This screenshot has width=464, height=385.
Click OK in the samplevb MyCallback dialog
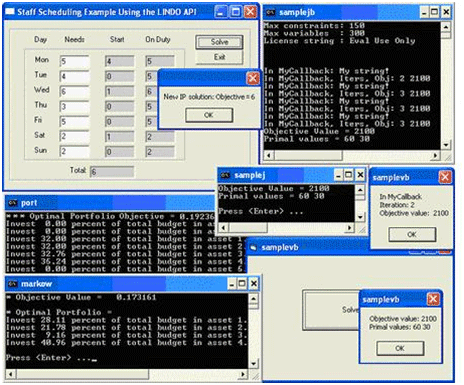pyautogui.click(x=412, y=234)
